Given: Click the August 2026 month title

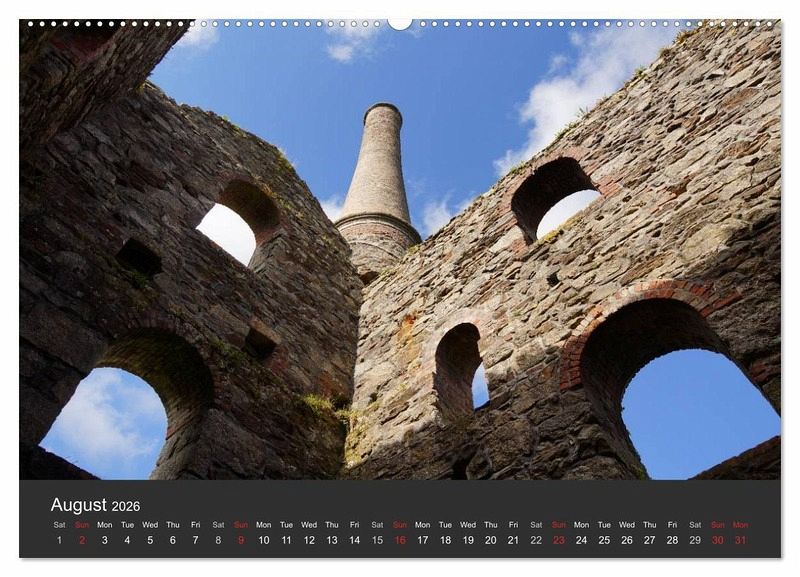Looking at the screenshot, I should tap(95, 505).
